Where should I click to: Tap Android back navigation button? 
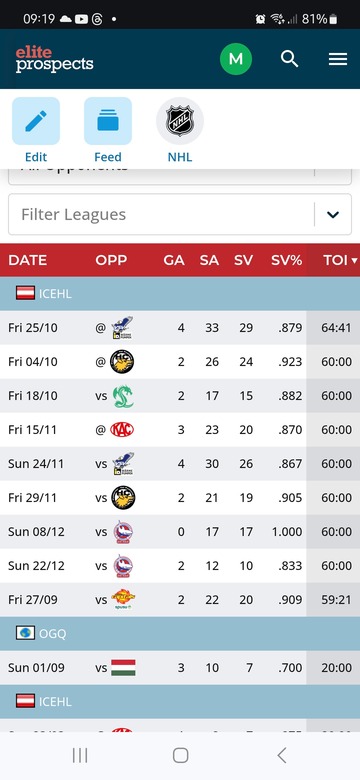click(x=281, y=755)
